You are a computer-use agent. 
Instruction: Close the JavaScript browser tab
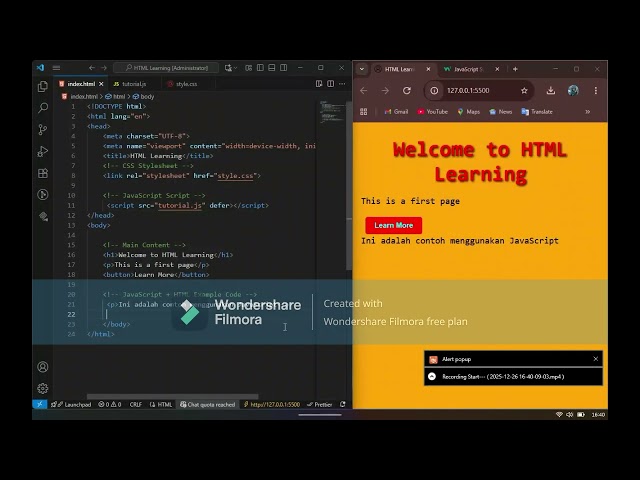[497, 69]
